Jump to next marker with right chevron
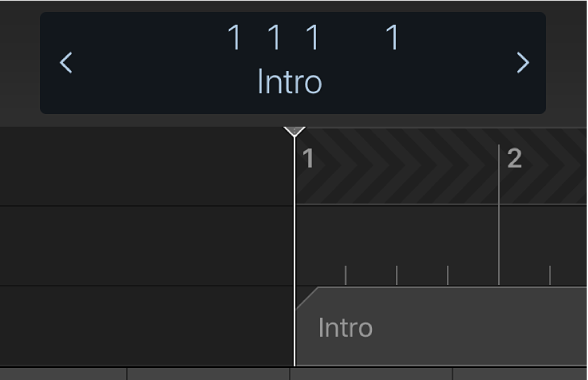The image size is (588, 380). pos(523,63)
